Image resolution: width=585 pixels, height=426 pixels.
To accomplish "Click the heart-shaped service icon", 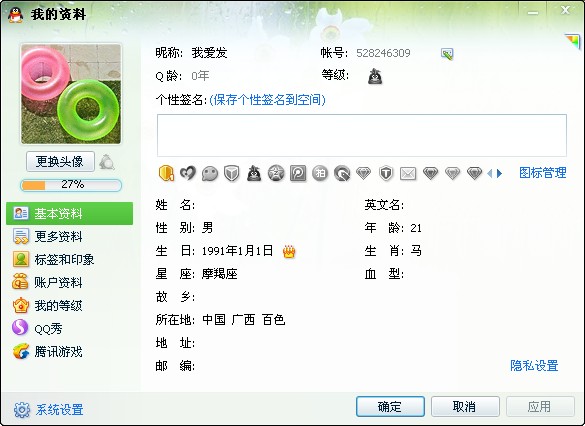I will coord(188,173).
